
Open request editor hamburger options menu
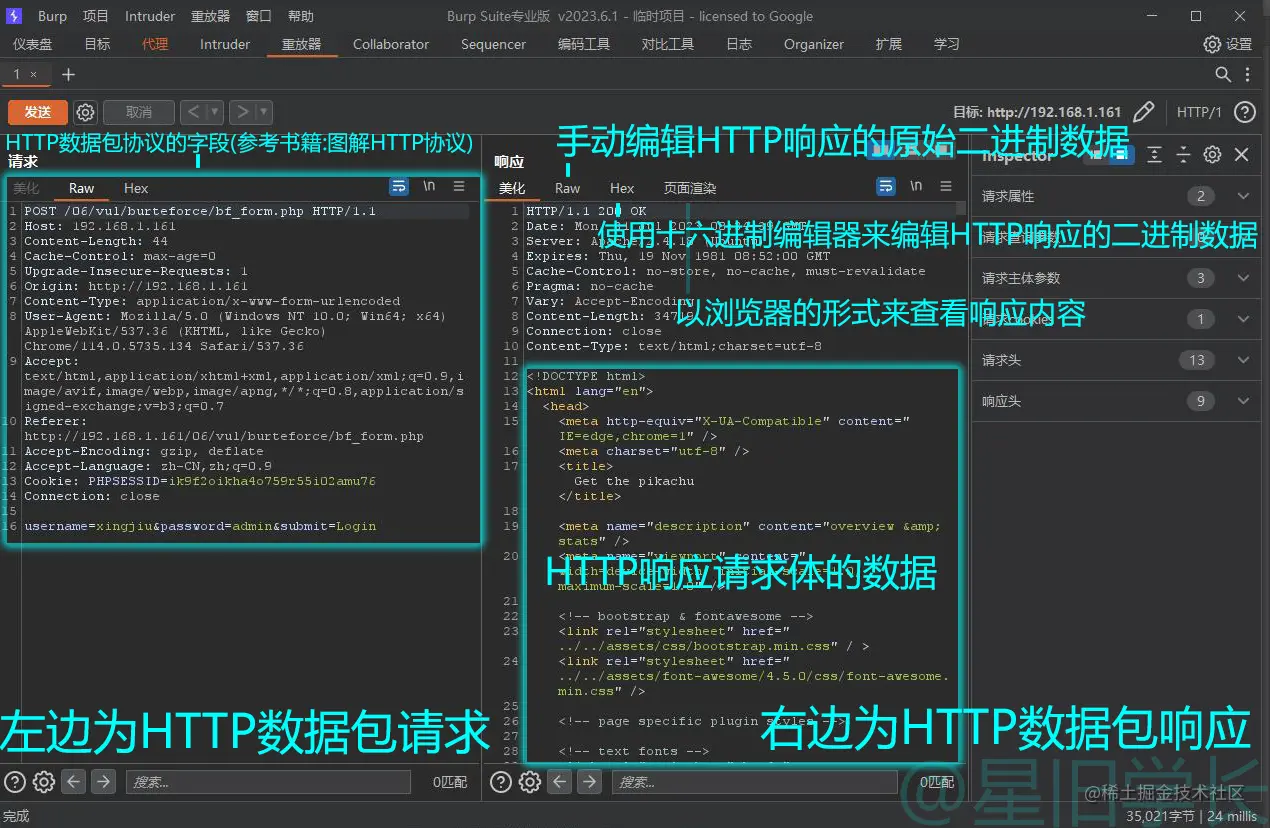coord(459,186)
